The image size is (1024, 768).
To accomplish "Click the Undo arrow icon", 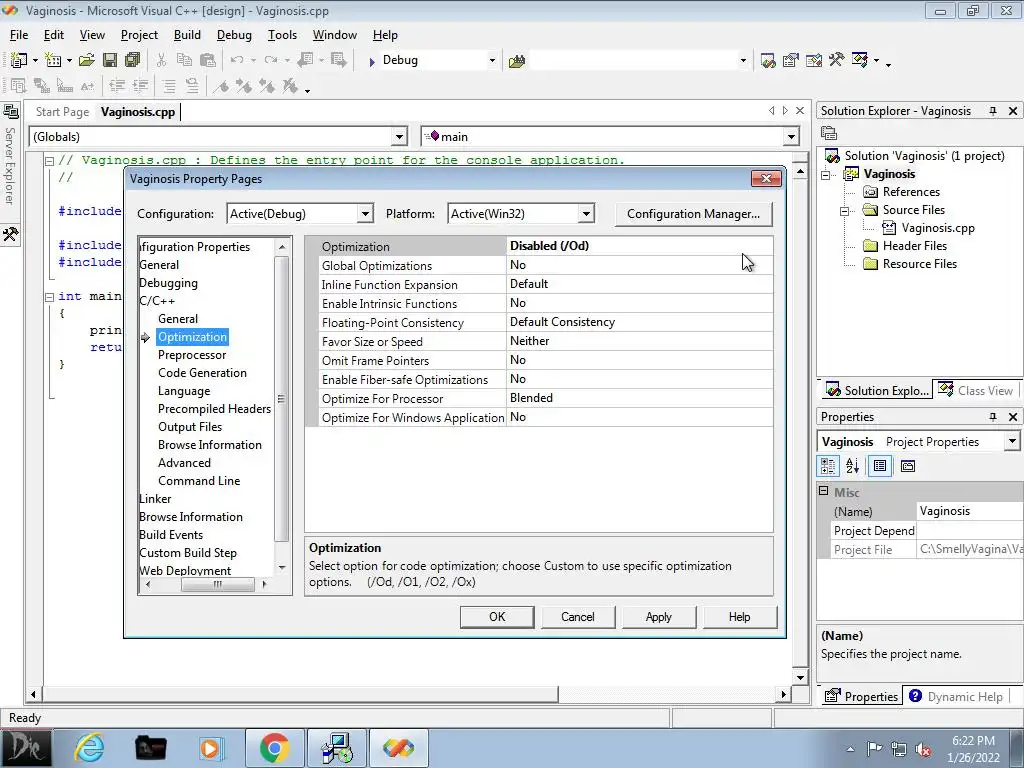I will 236,60.
